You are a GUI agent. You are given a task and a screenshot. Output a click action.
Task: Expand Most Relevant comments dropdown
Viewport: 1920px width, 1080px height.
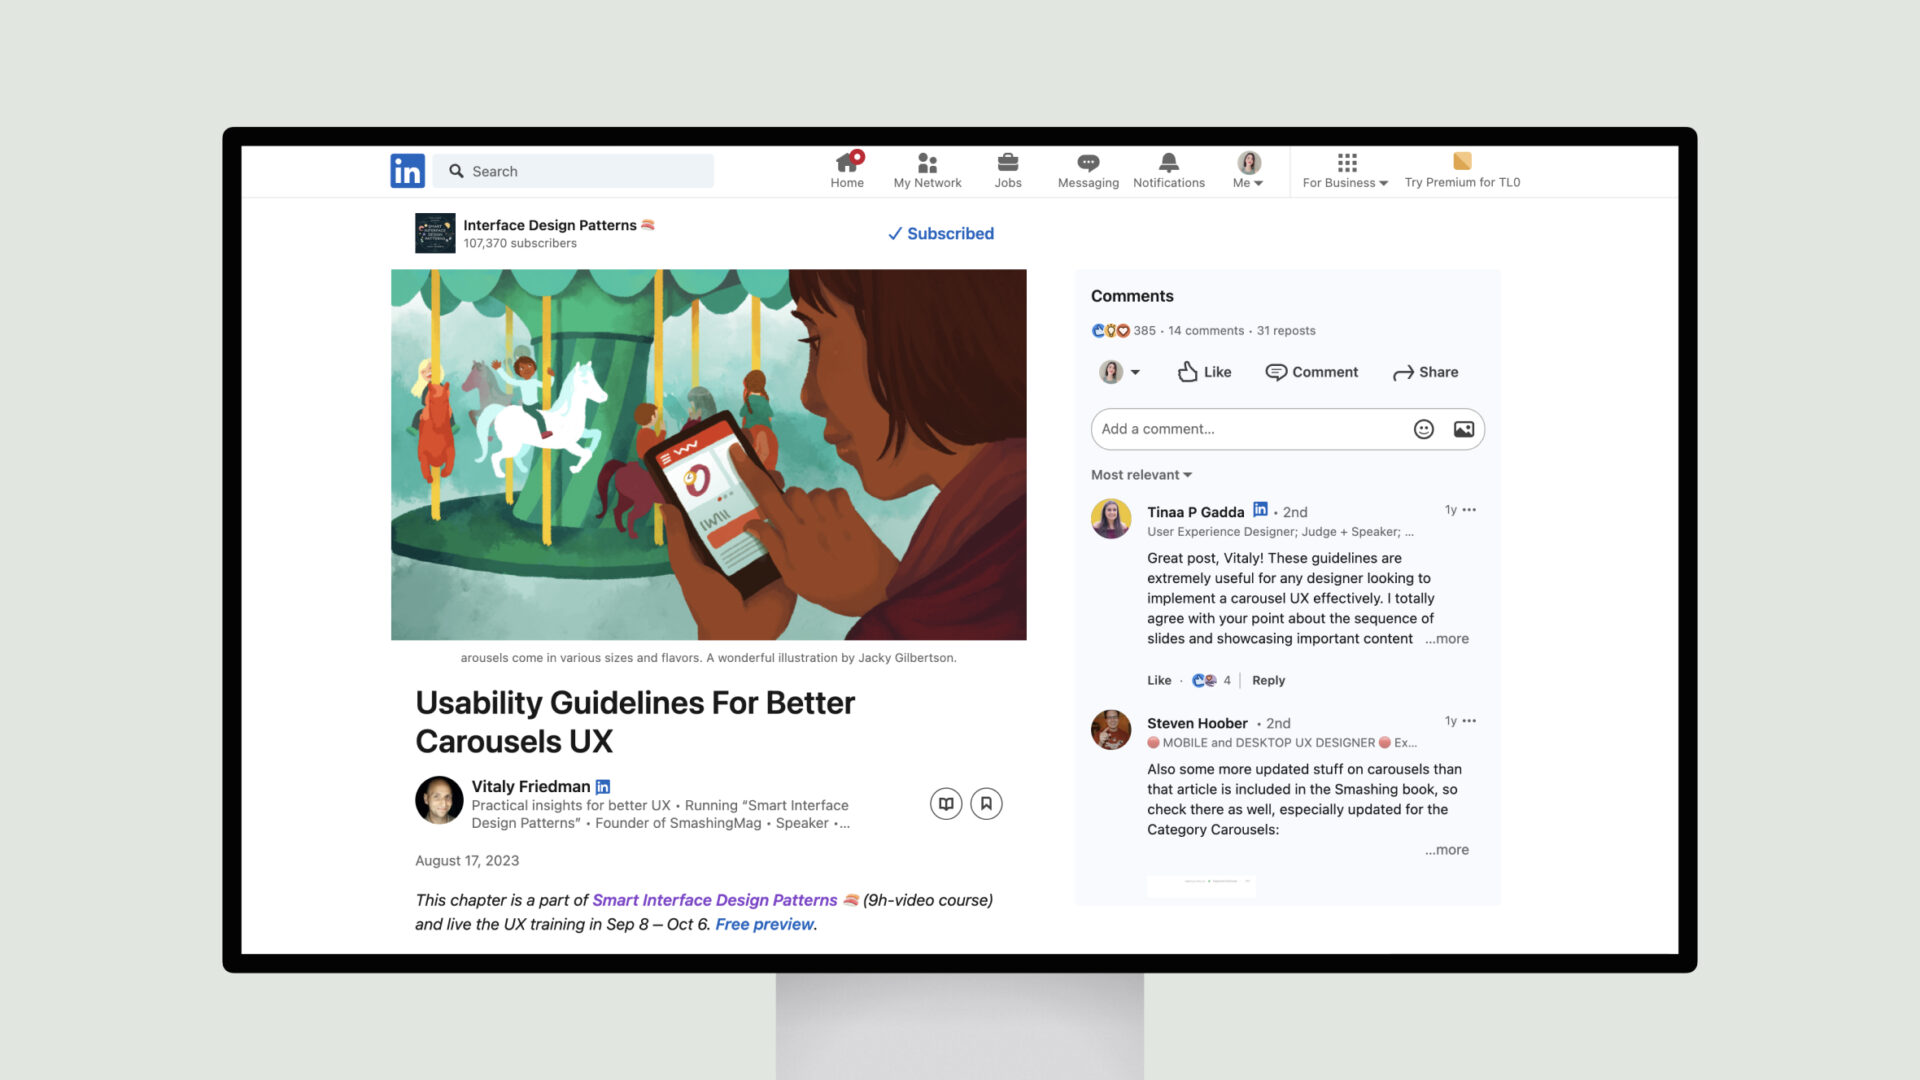[1137, 475]
